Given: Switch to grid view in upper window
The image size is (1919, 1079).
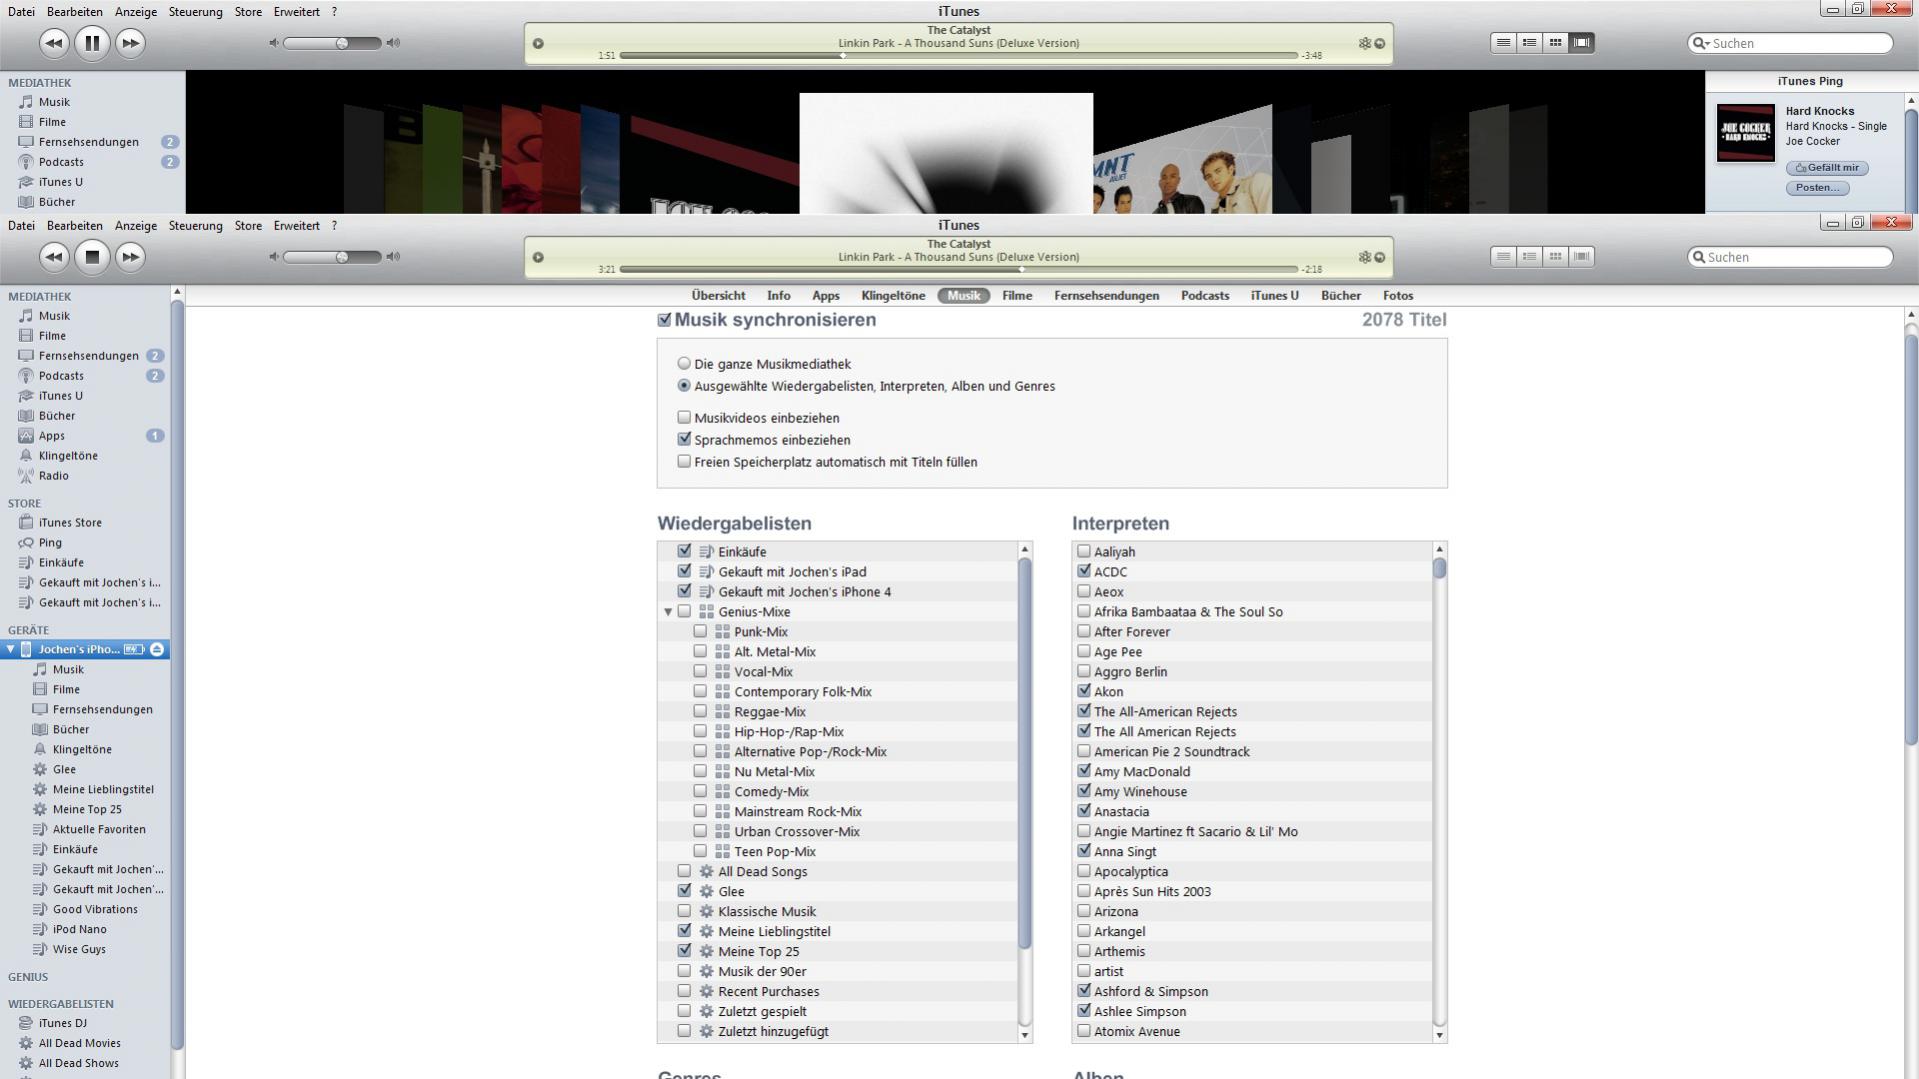Looking at the screenshot, I should (x=1555, y=43).
